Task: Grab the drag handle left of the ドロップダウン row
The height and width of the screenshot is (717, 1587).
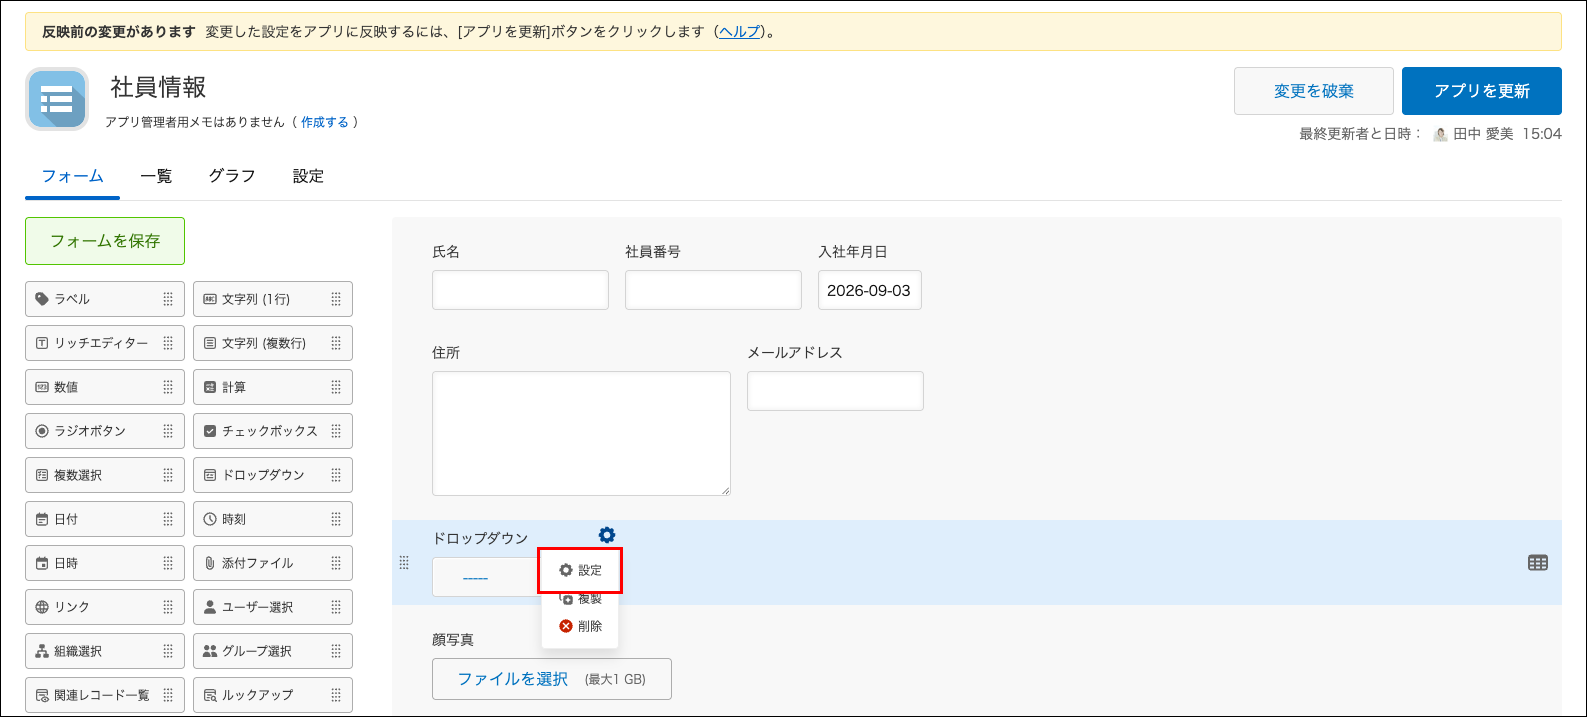Action: 404,563
